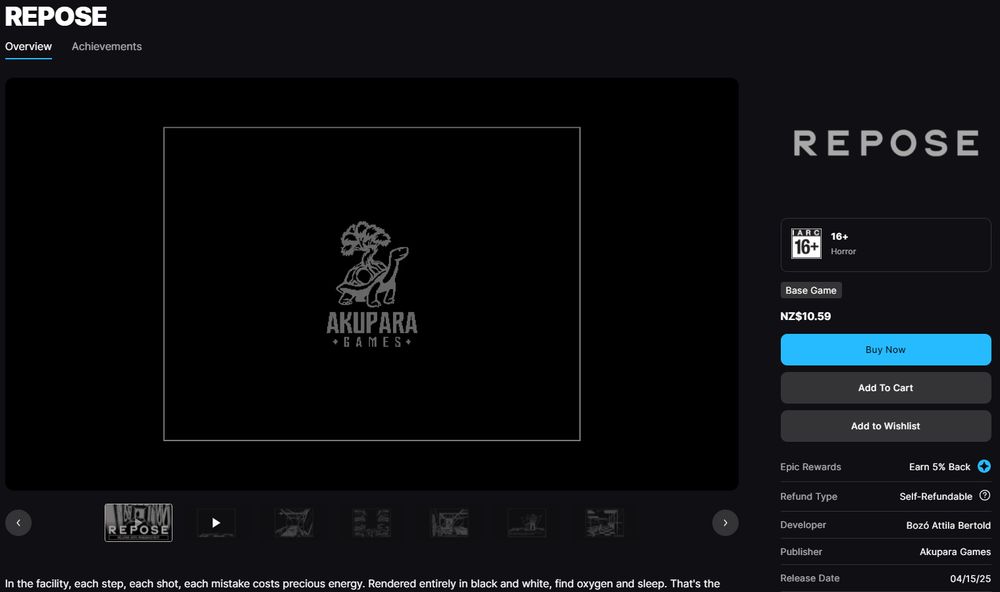Click the release date 04/15/25

pos(970,579)
